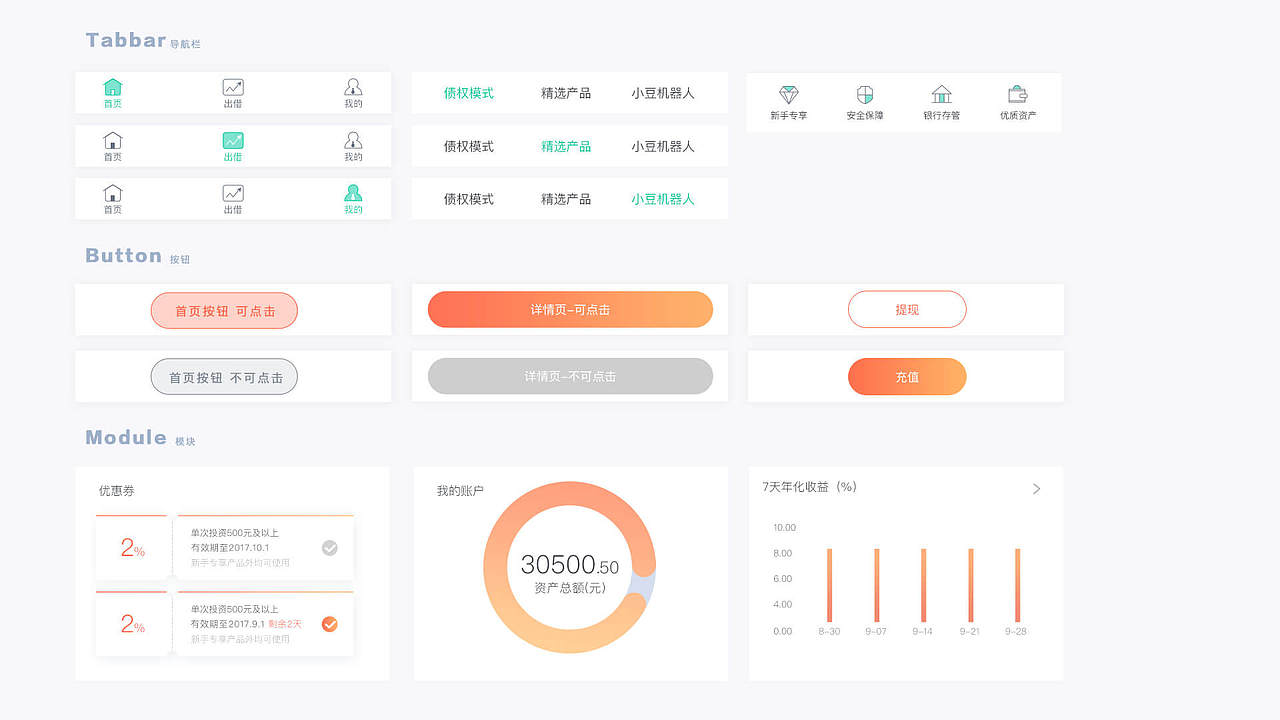This screenshot has width=1280, height=720.
Task: Click the 9-28 bar in the chart
Action: pyautogui.click(x=1017, y=585)
